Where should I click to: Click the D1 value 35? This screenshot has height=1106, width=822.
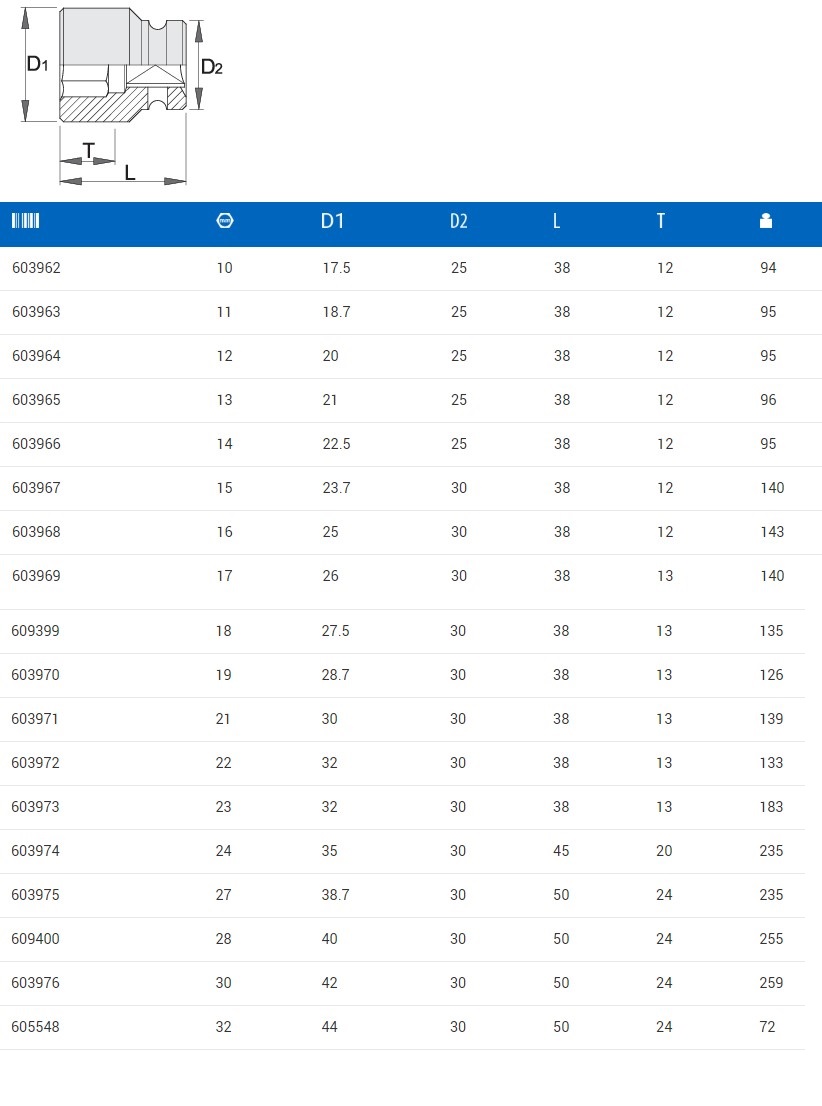coord(330,851)
